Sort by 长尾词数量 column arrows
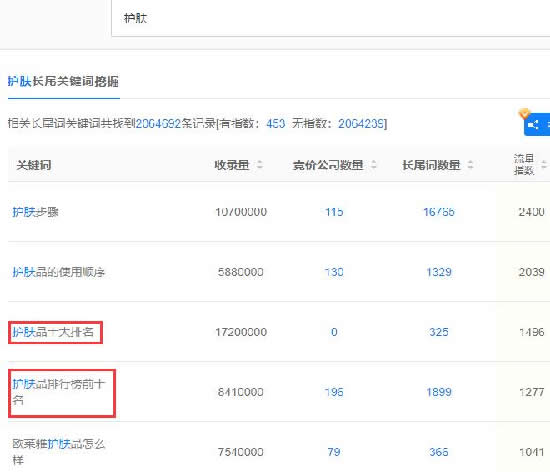Viewport: 550px width, 472px height. point(470,164)
